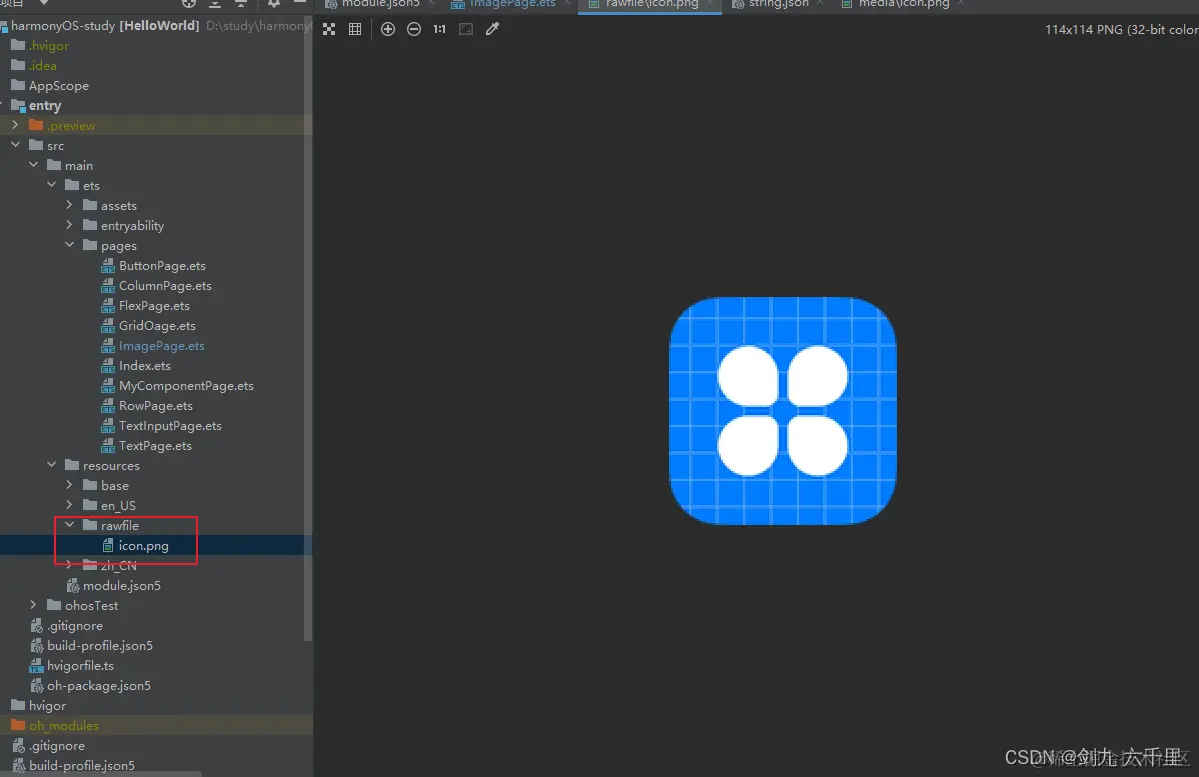
Task: Click RowPage.ets file icon
Action: [109, 406]
